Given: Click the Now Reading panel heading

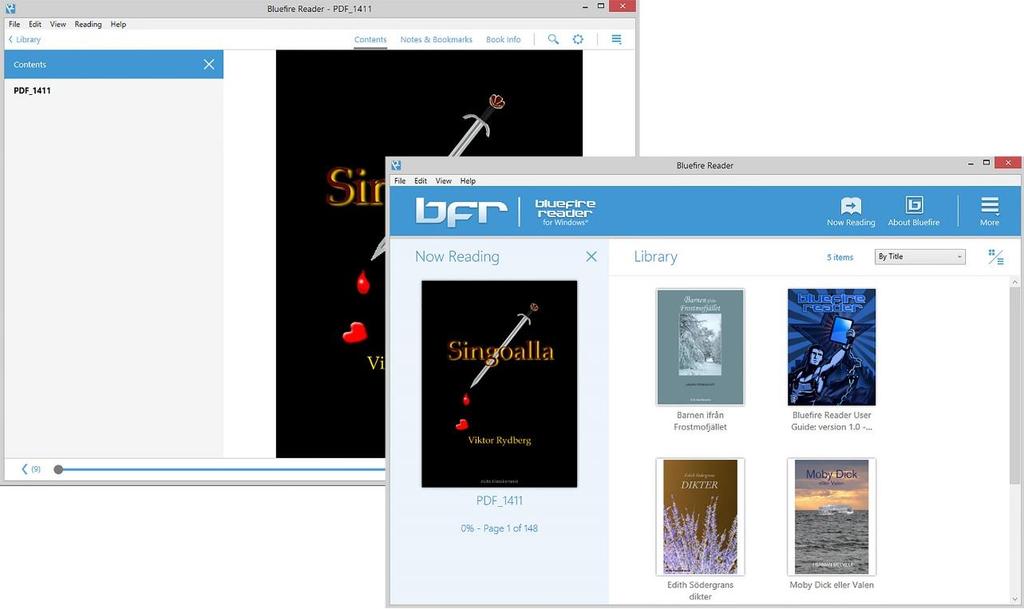Looking at the screenshot, I should click(457, 257).
